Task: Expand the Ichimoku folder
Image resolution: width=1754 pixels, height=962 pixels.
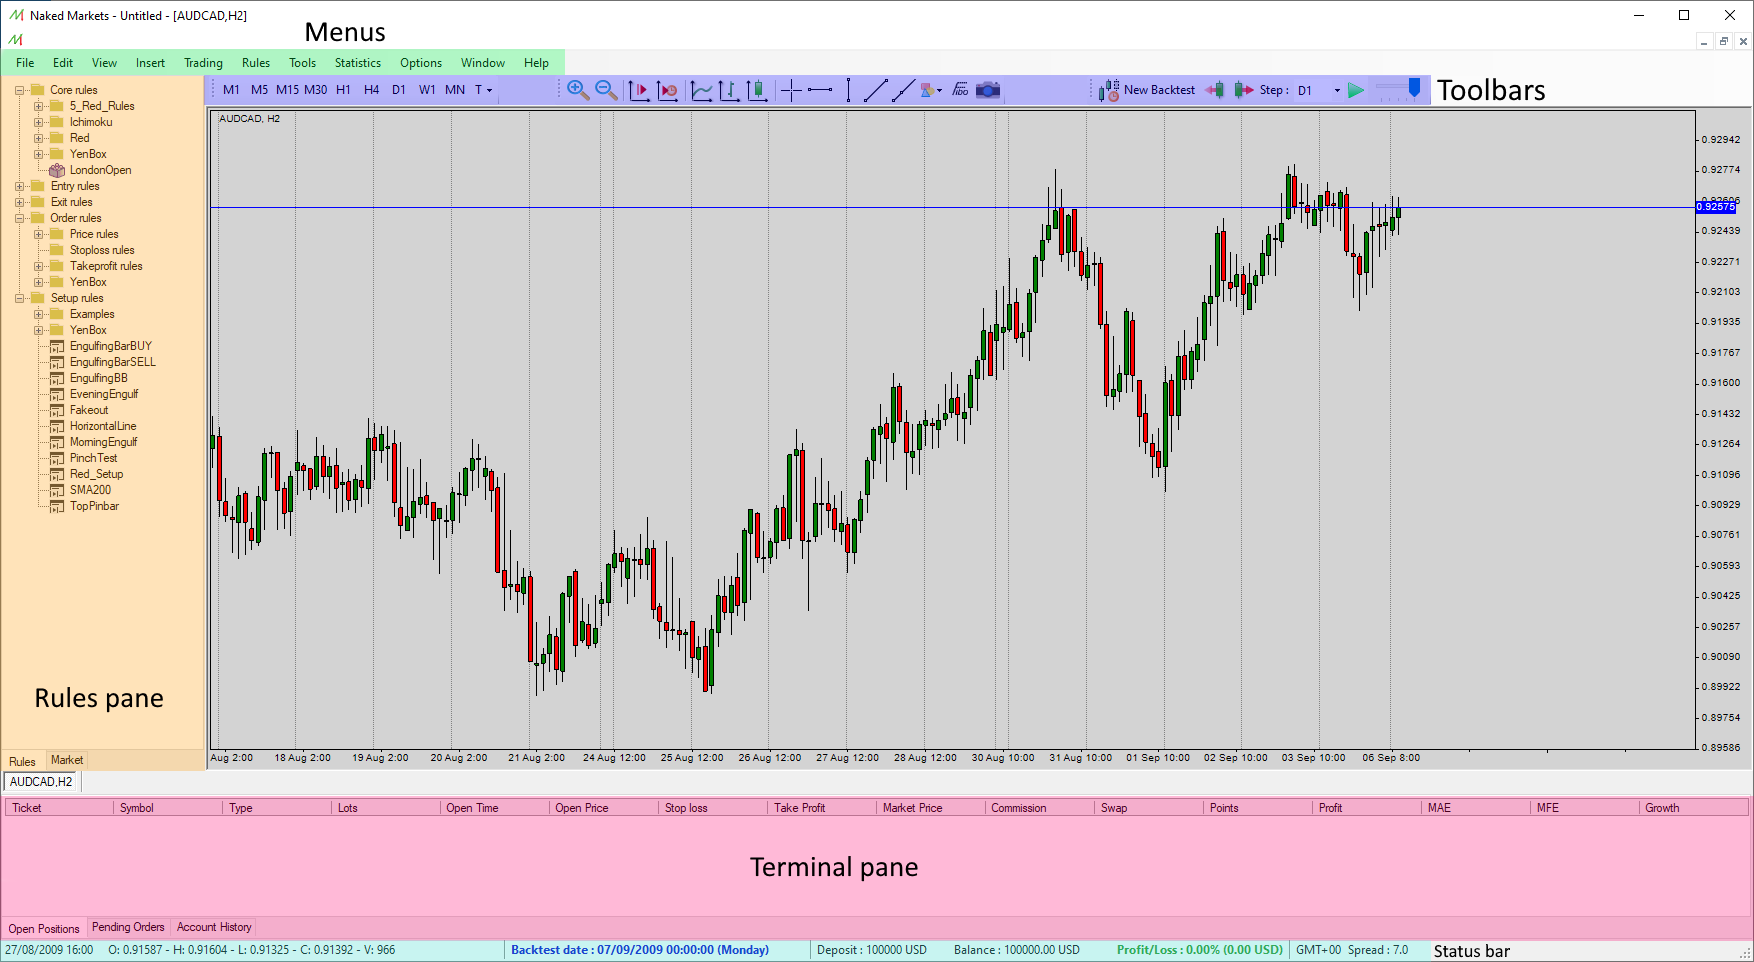Action: 38,122
